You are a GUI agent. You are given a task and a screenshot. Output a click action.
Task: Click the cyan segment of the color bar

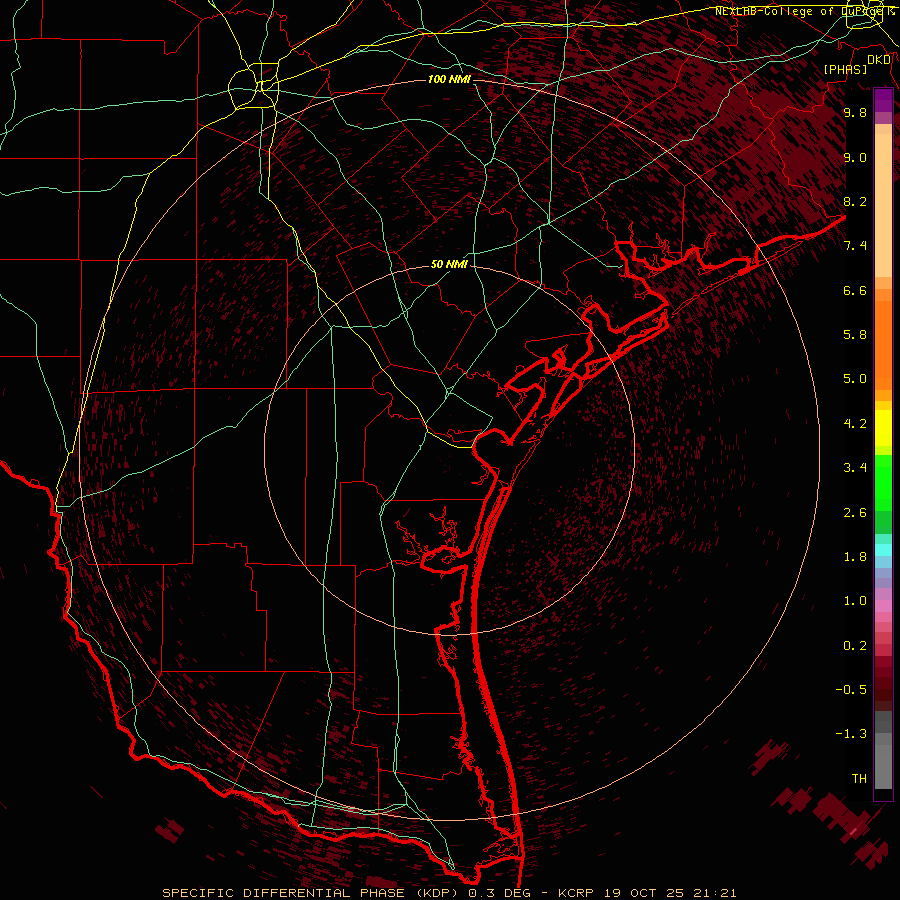883,549
